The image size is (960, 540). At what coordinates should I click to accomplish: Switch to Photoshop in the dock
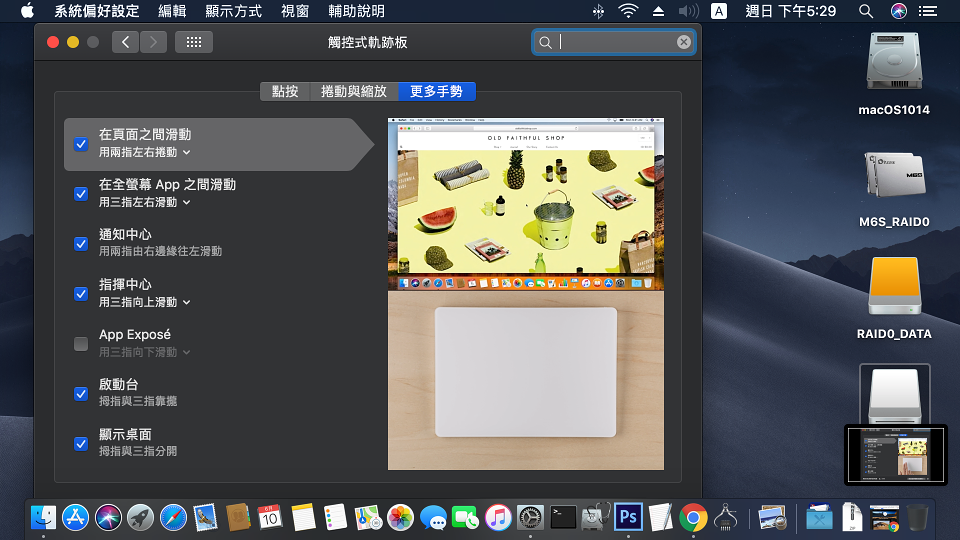pyautogui.click(x=628, y=518)
